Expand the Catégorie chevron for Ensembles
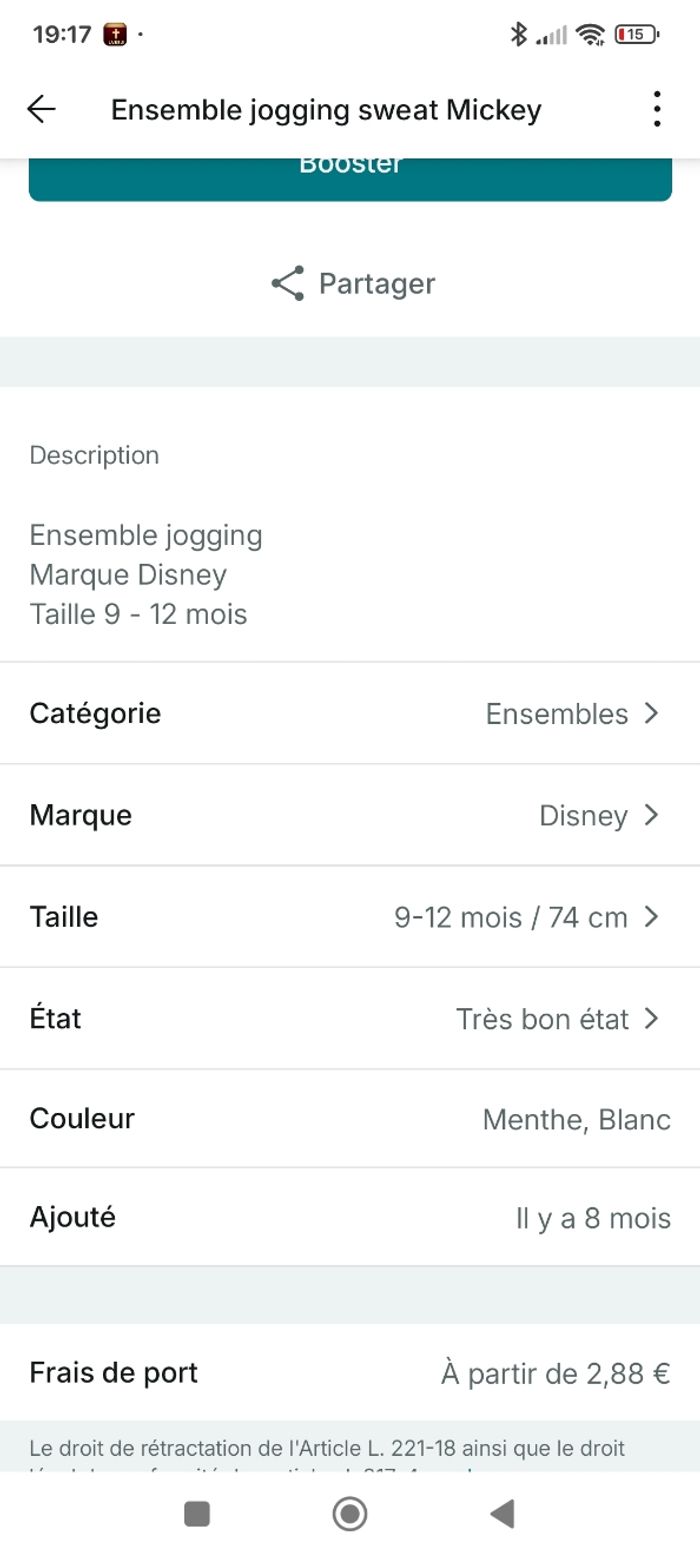The width and height of the screenshot is (700, 1556). pyautogui.click(x=651, y=713)
